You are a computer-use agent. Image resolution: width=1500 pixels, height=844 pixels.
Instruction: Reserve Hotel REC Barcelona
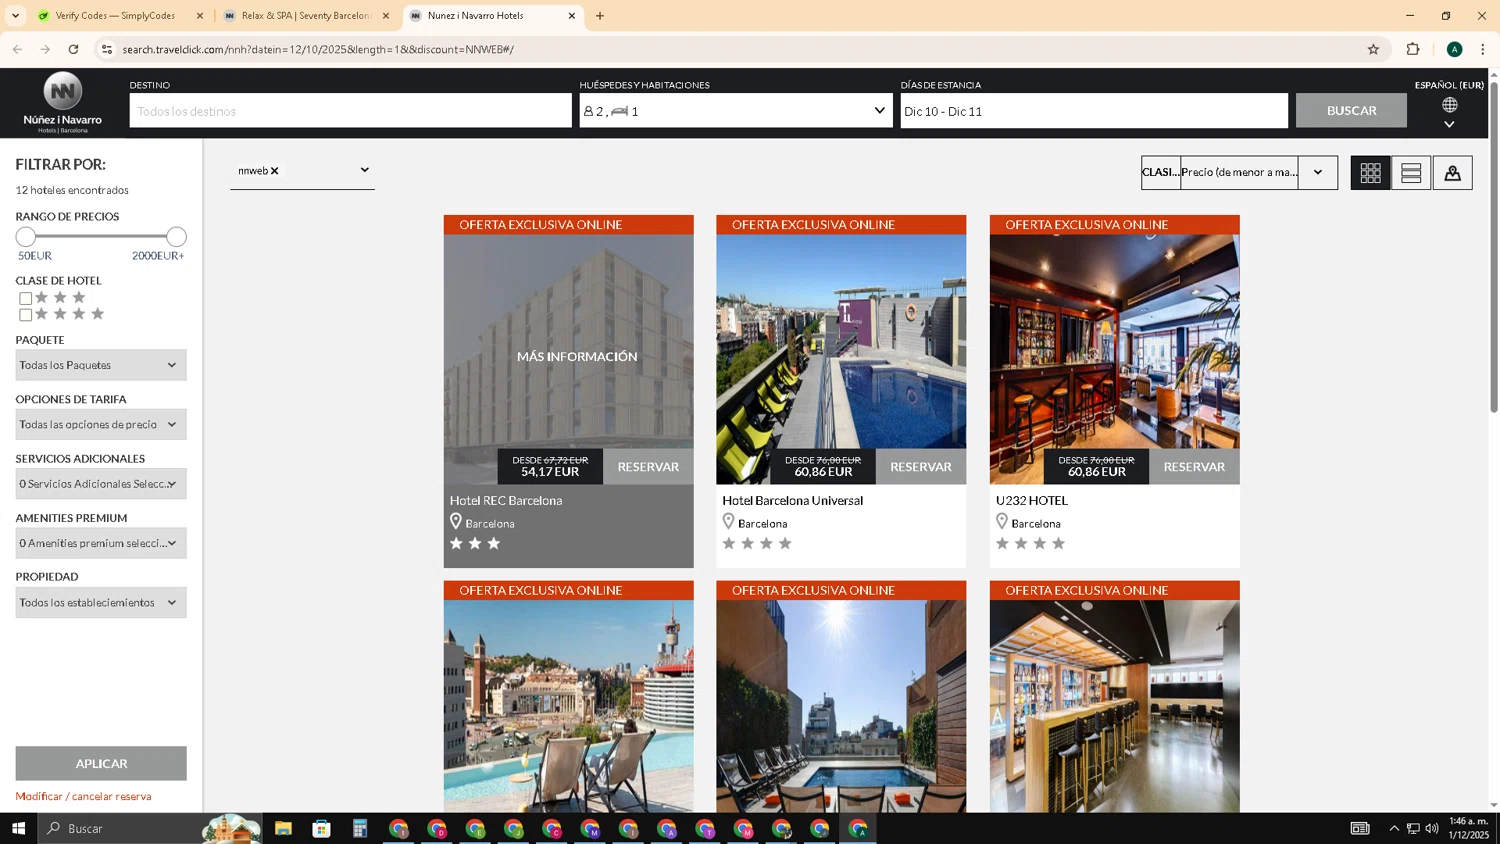tap(648, 467)
